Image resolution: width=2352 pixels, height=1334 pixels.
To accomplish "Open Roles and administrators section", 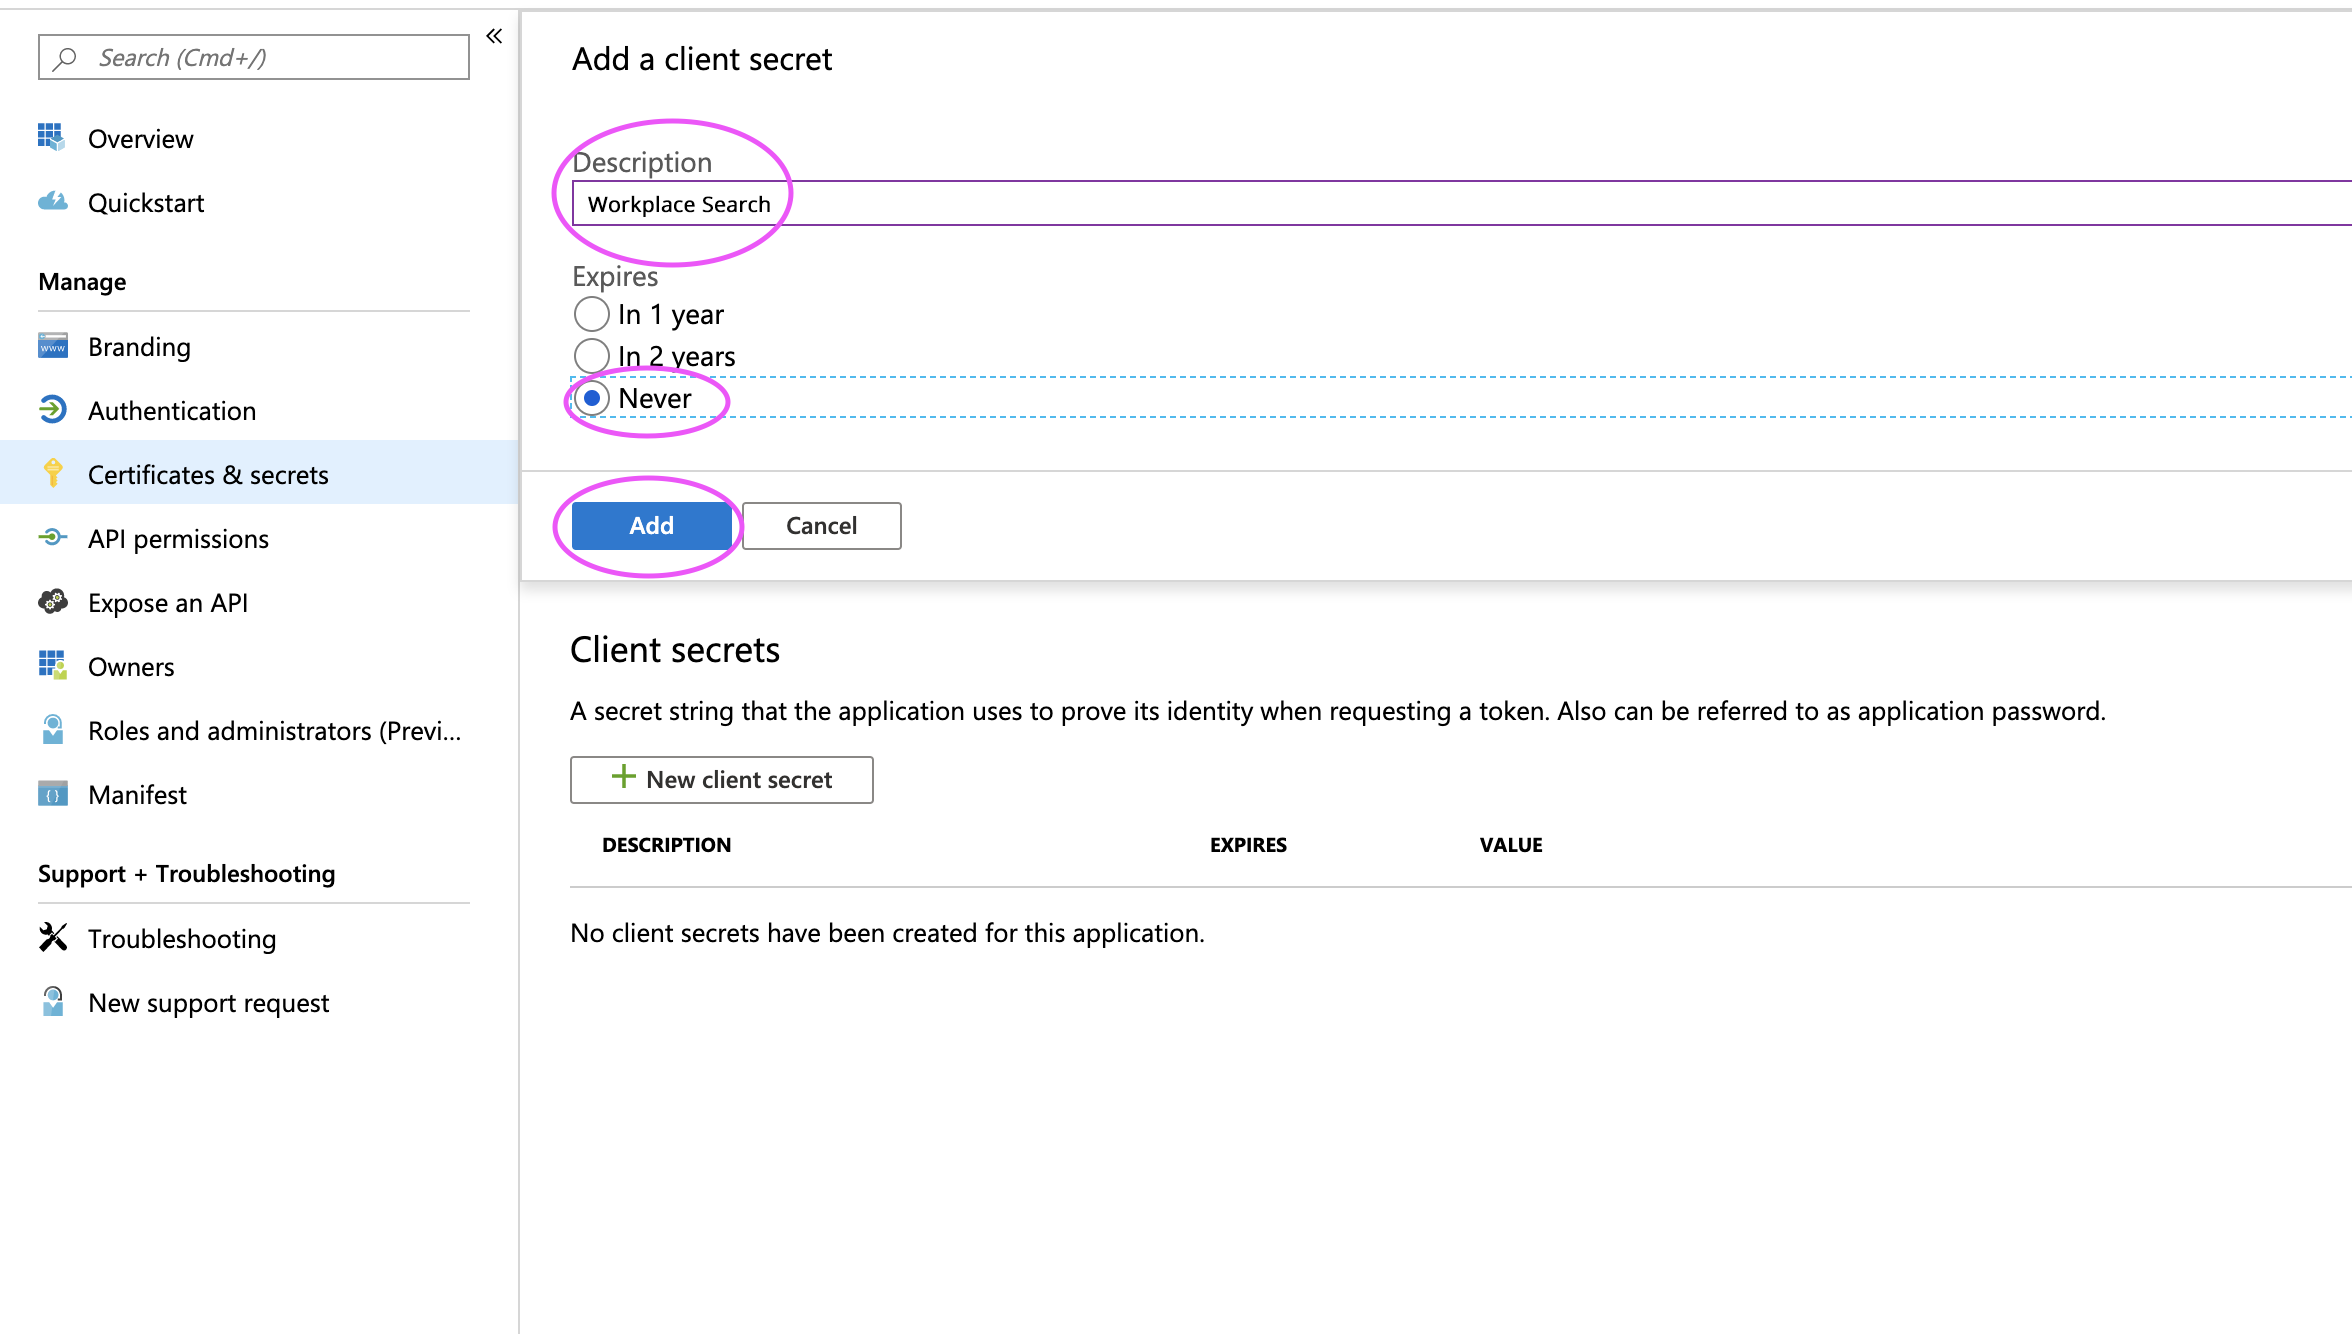I will 274,731.
